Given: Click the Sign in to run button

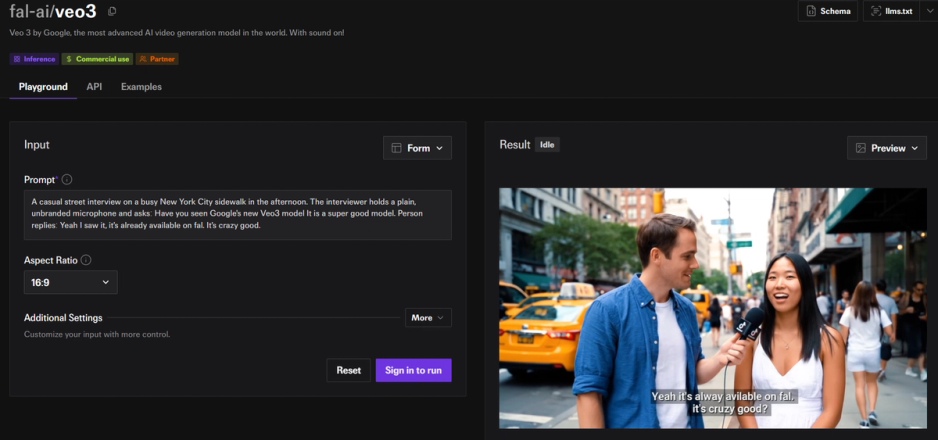Looking at the screenshot, I should (x=413, y=370).
